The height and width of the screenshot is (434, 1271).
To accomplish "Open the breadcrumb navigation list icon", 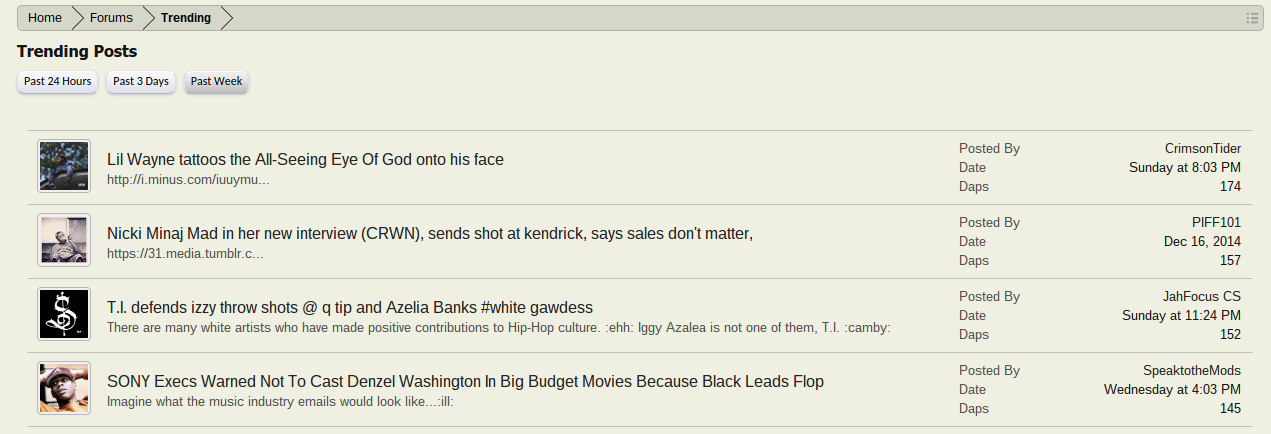I will pyautogui.click(x=1251, y=18).
